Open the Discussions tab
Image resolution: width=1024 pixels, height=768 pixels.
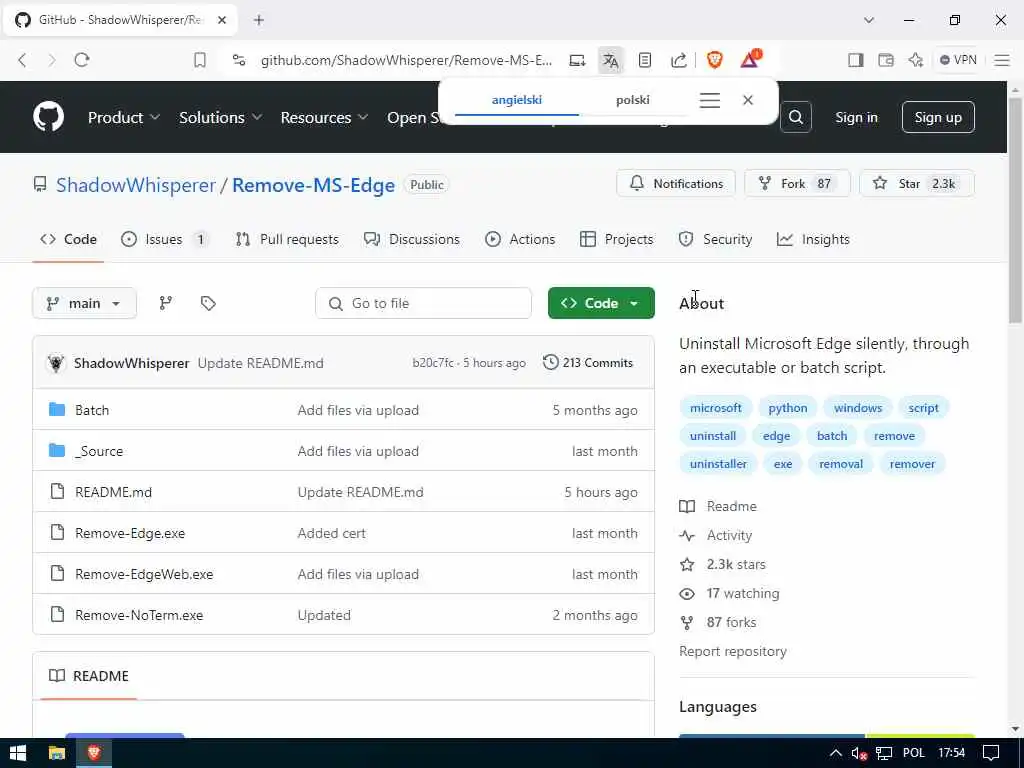pyautogui.click(x=411, y=239)
